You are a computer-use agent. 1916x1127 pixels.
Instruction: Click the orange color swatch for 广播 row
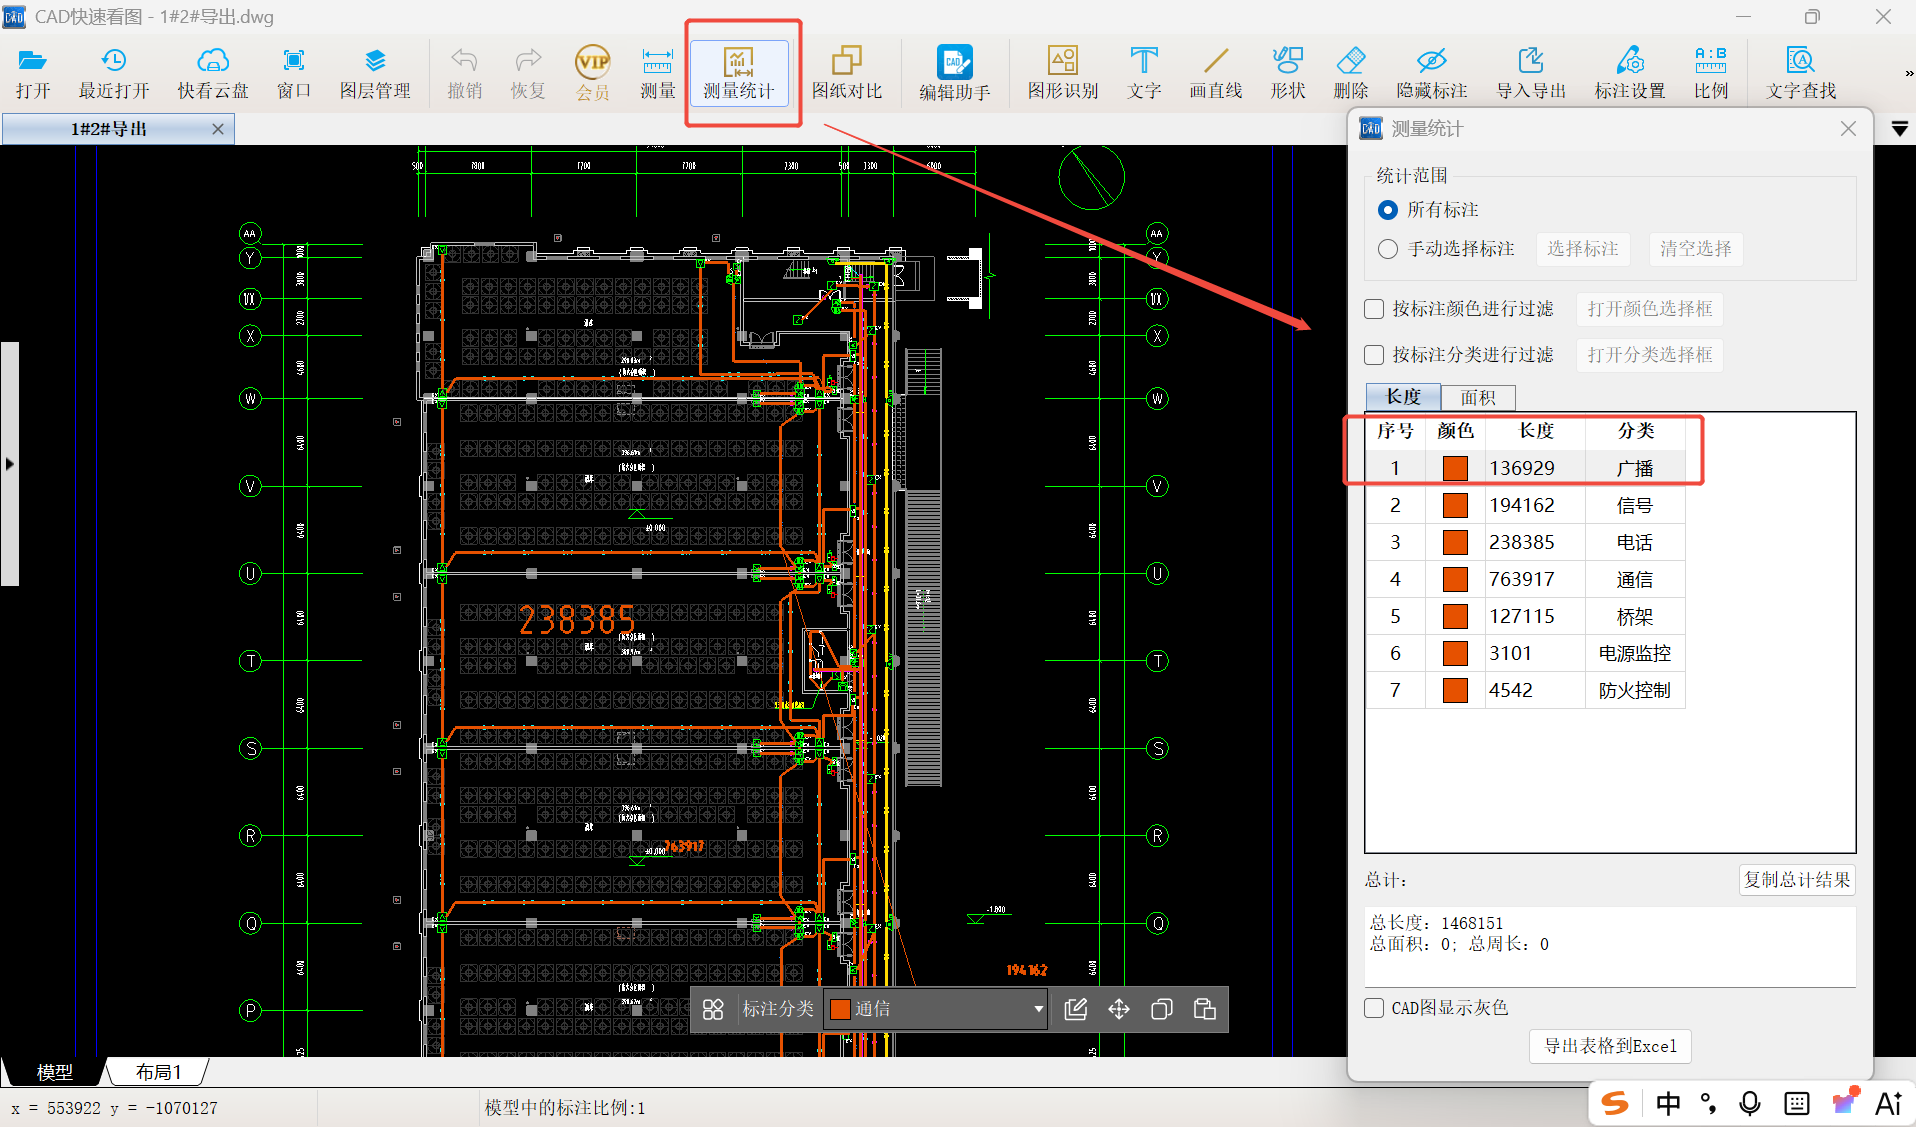coord(1455,468)
